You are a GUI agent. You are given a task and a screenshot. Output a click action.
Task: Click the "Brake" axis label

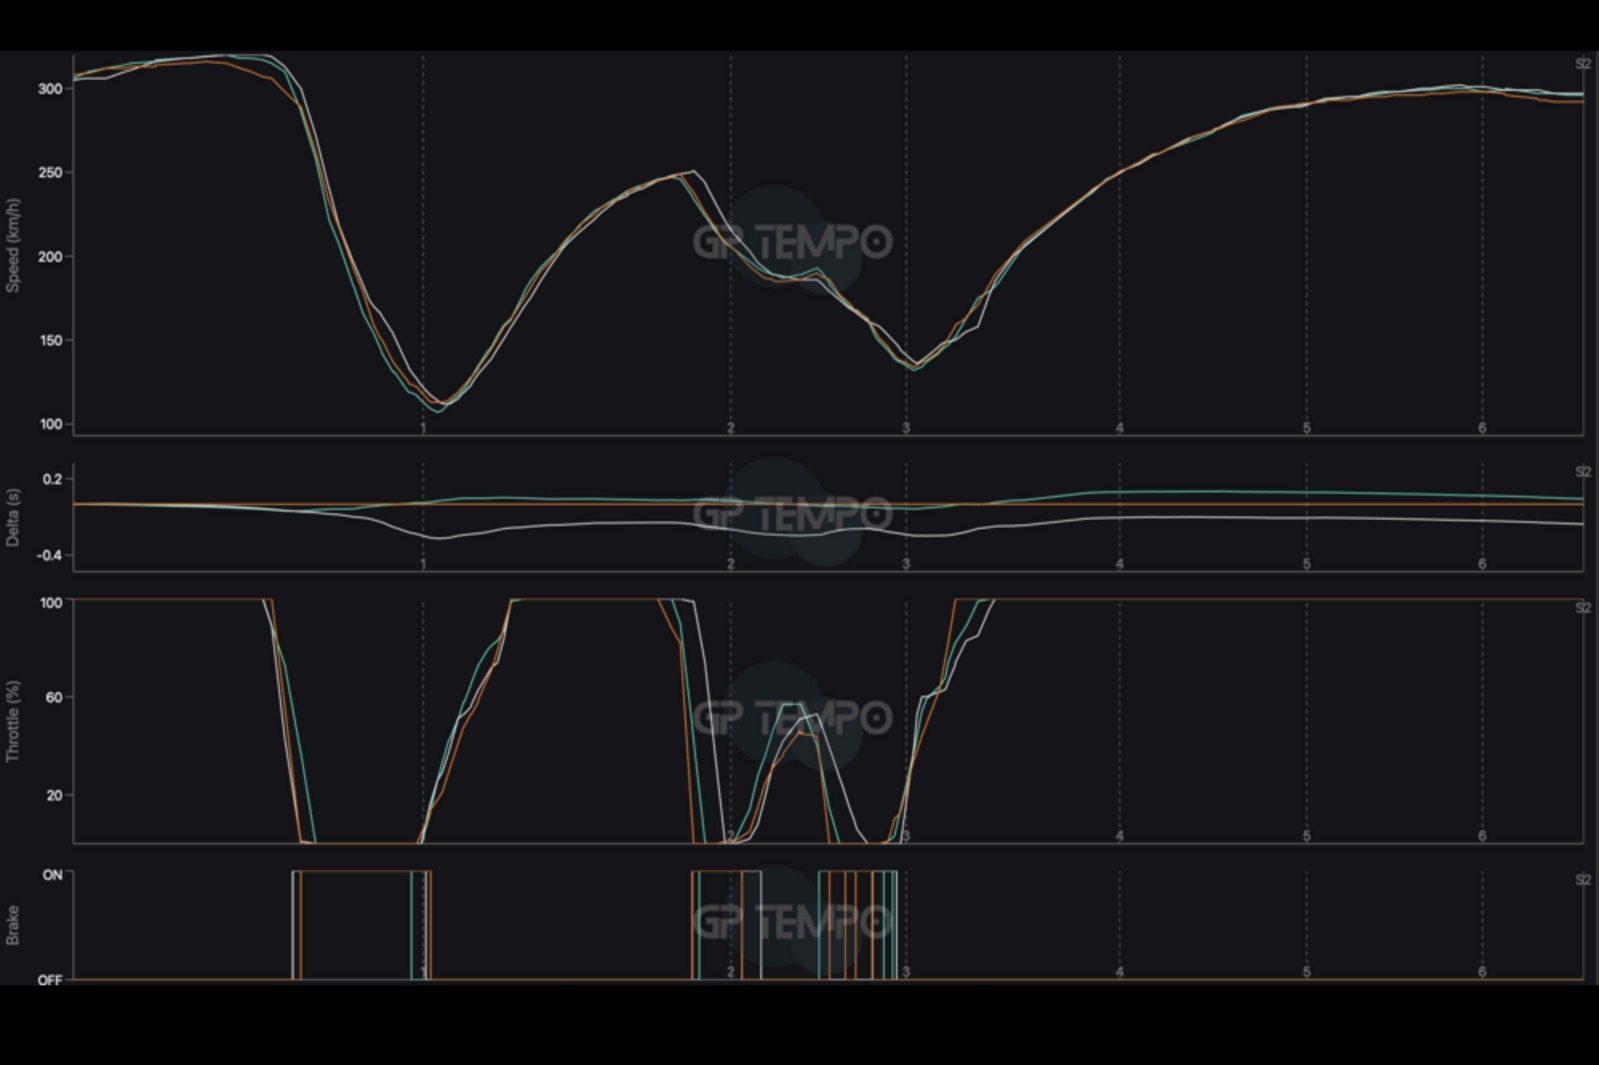(x=13, y=925)
